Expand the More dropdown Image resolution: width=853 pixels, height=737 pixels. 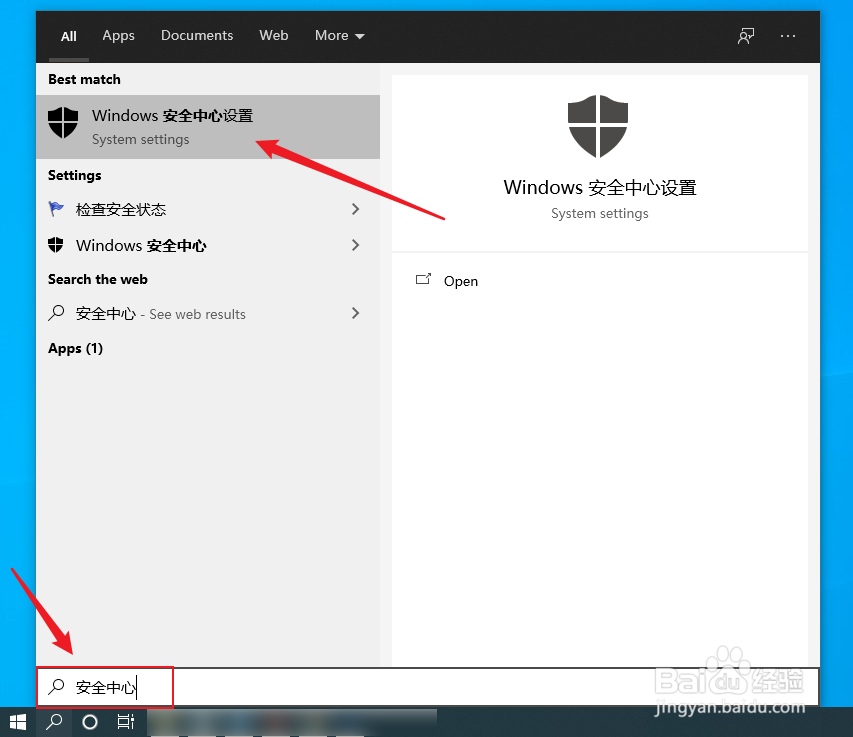339,36
